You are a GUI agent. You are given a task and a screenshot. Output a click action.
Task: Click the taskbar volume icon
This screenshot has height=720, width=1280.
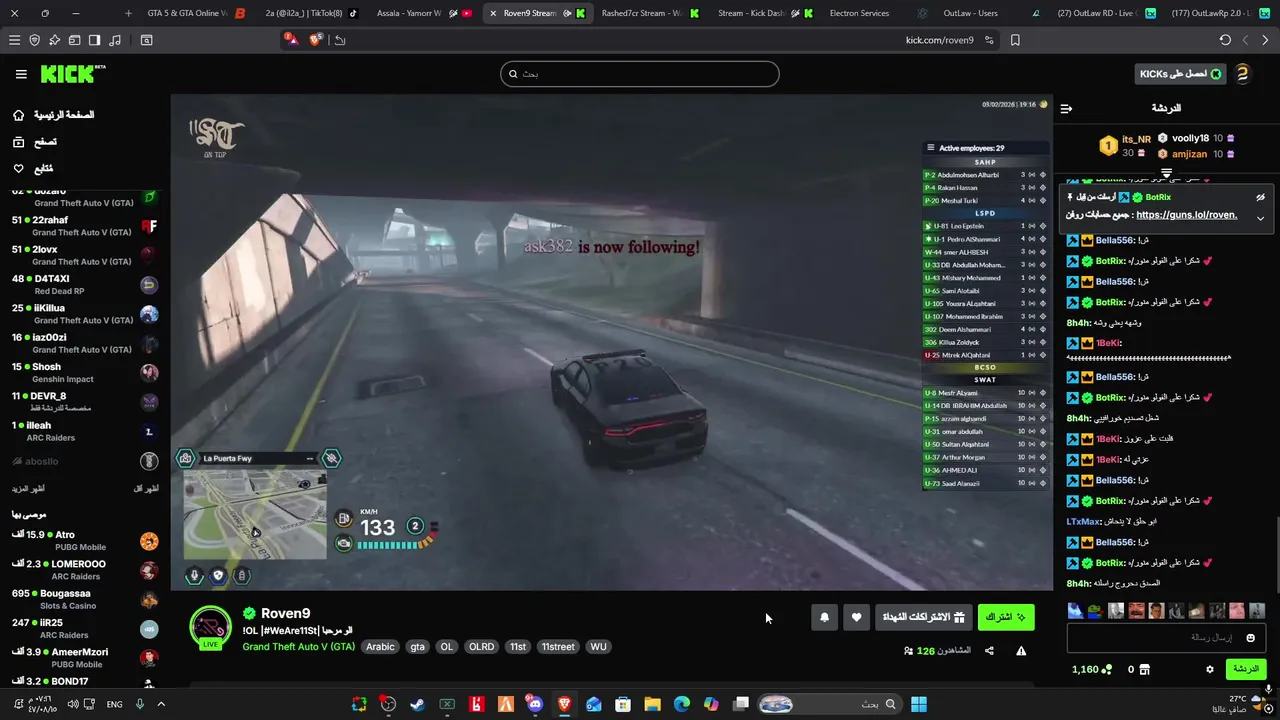tap(73, 704)
